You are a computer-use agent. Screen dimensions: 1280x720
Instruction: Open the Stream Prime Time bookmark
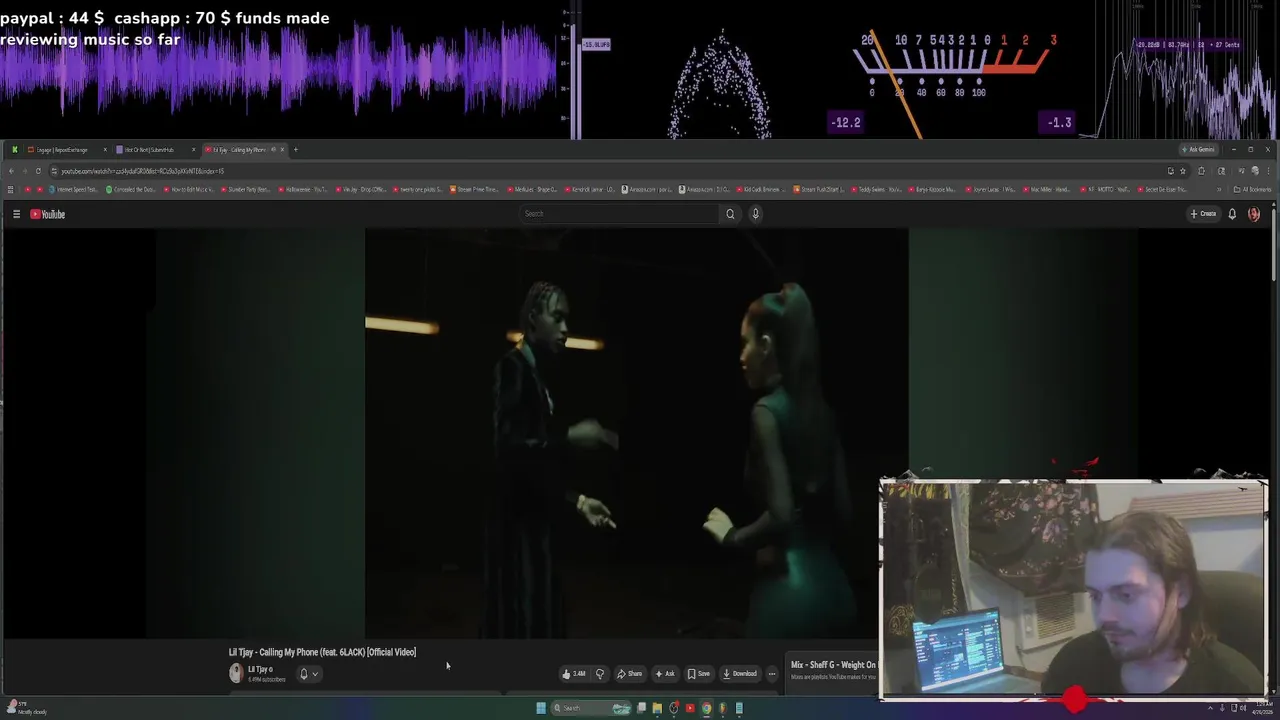(475, 189)
